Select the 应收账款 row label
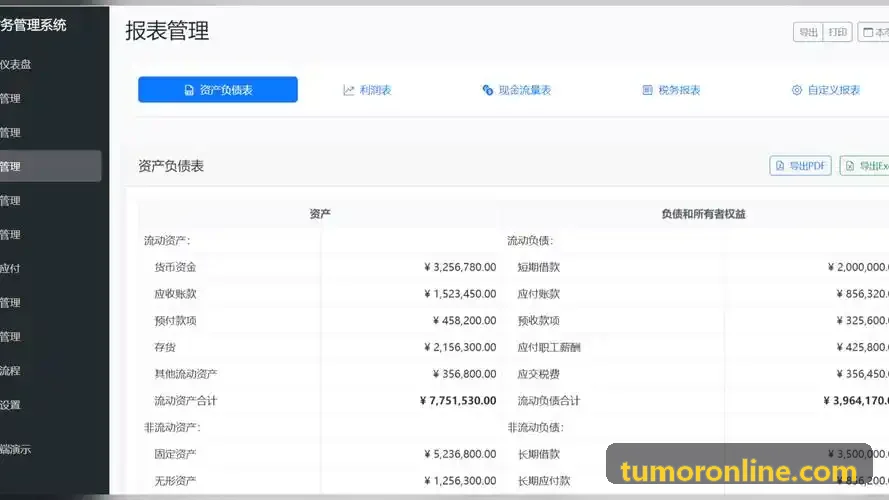889x500 pixels. (175, 294)
